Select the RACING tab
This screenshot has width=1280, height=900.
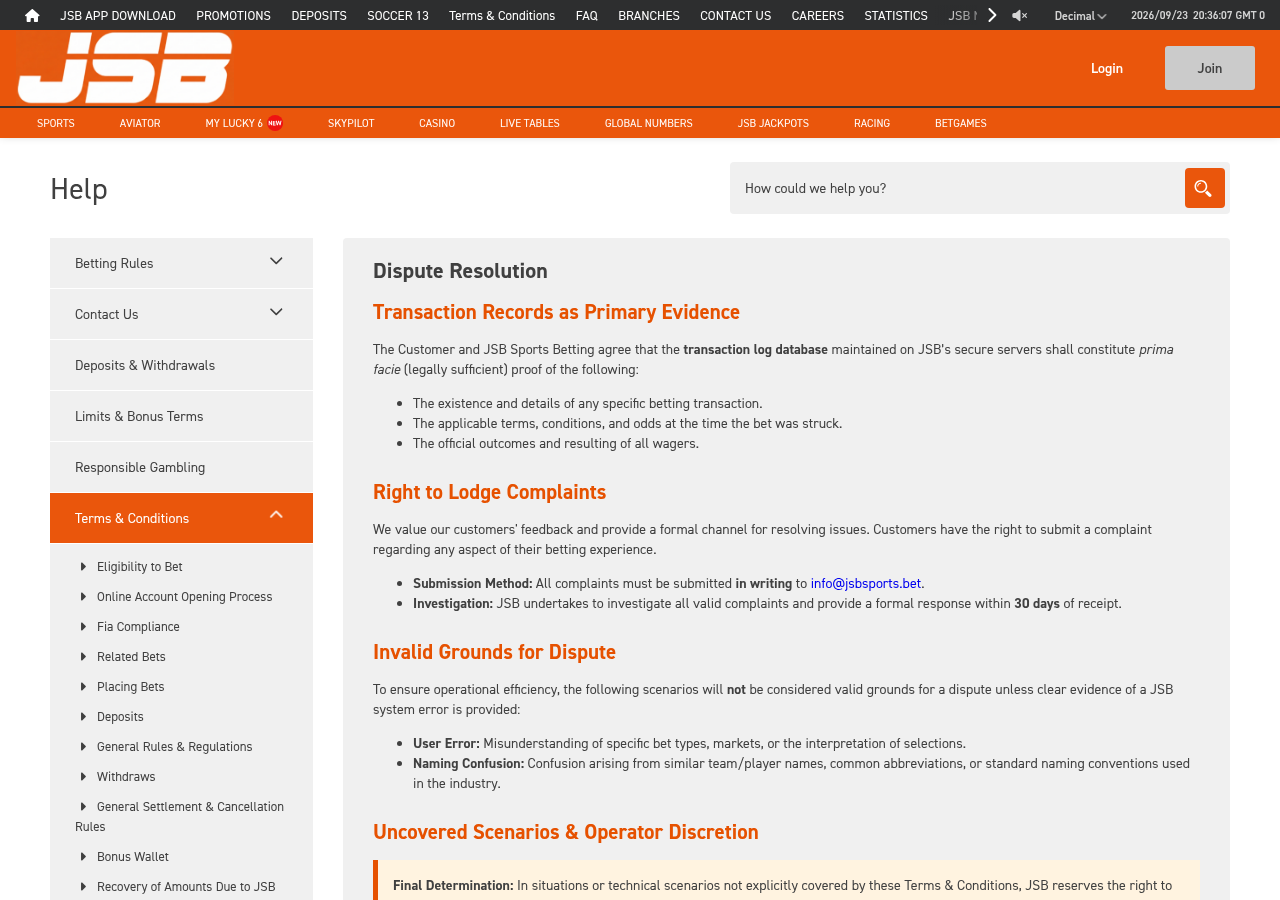872,123
